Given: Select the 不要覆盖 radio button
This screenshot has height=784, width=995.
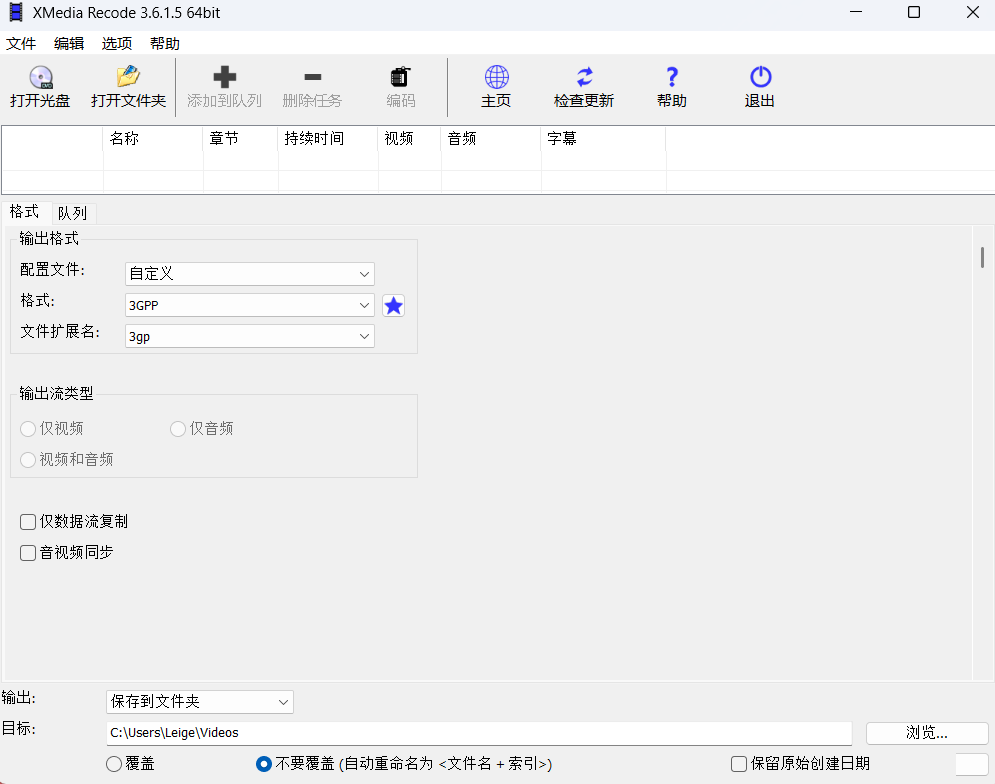Looking at the screenshot, I should click(x=264, y=764).
